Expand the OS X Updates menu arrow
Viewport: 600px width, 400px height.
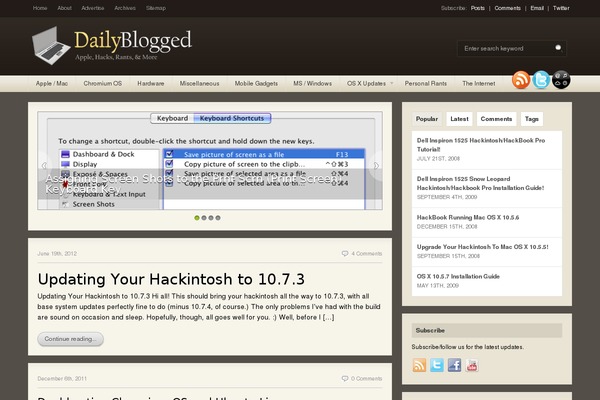tap(391, 83)
